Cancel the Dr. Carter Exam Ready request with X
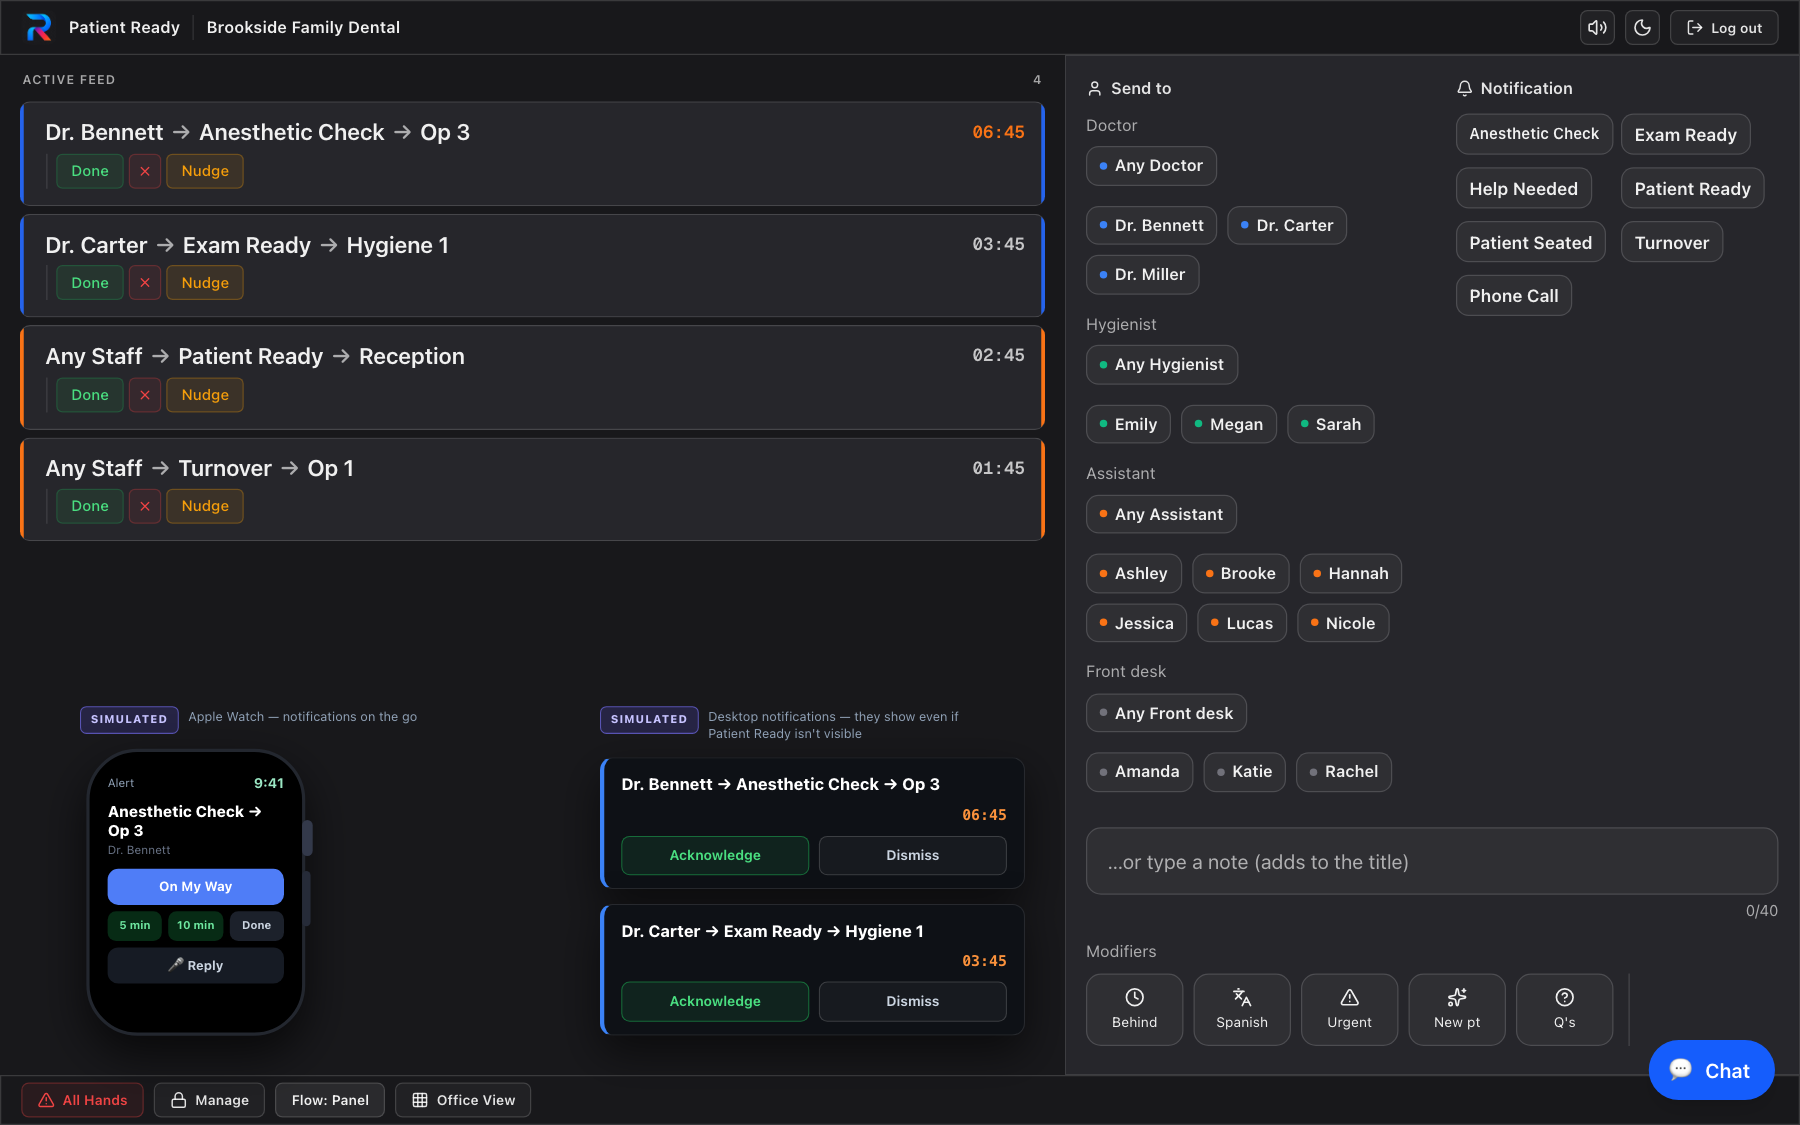The height and width of the screenshot is (1125, 1800). pyautogui.click(x=145, y=283)
